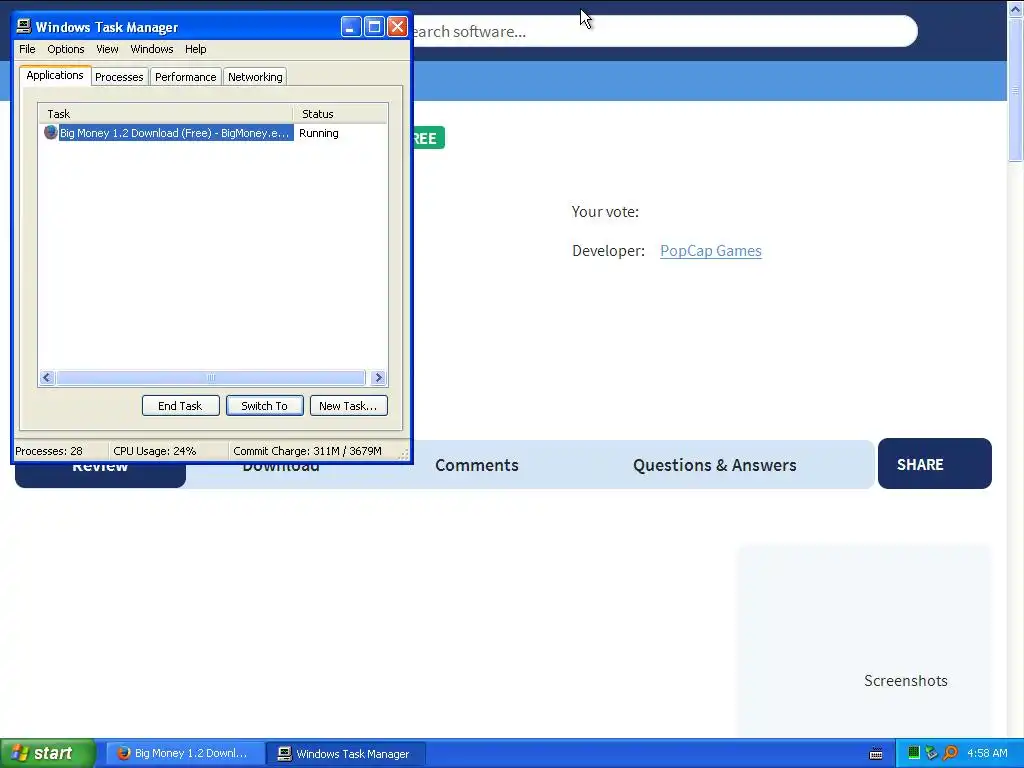Click the New Task... button
The height and width of the screenshot is (768, 1024).
point(348,406)
